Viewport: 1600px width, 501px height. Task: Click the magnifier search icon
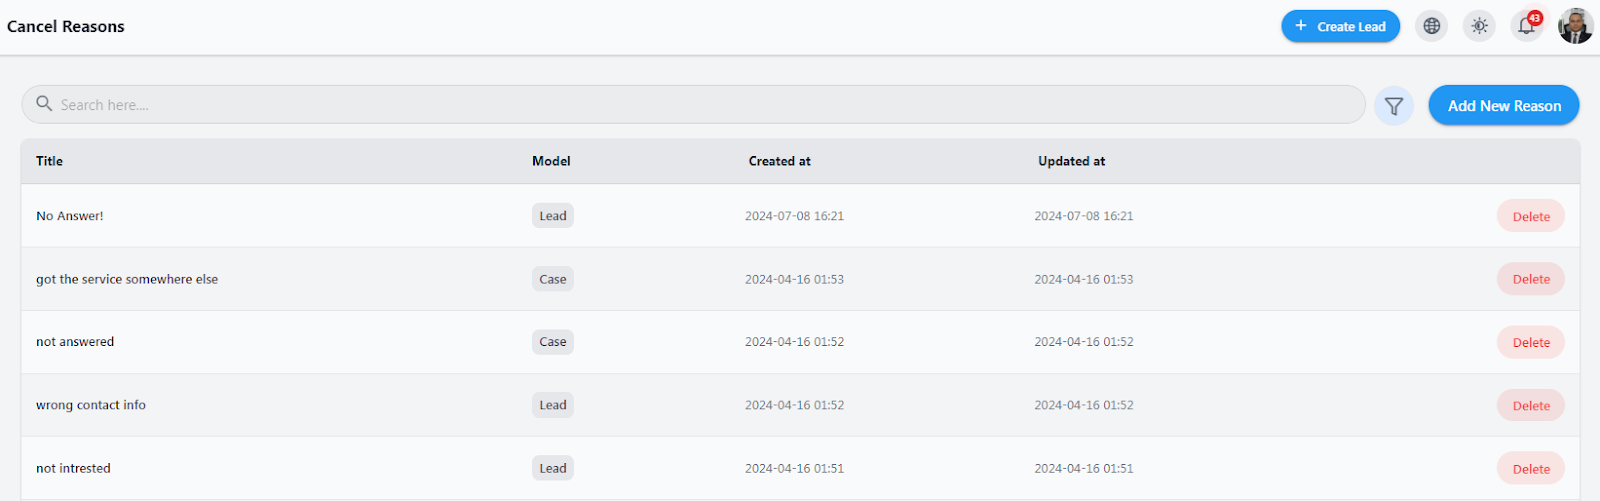[44, 104]
